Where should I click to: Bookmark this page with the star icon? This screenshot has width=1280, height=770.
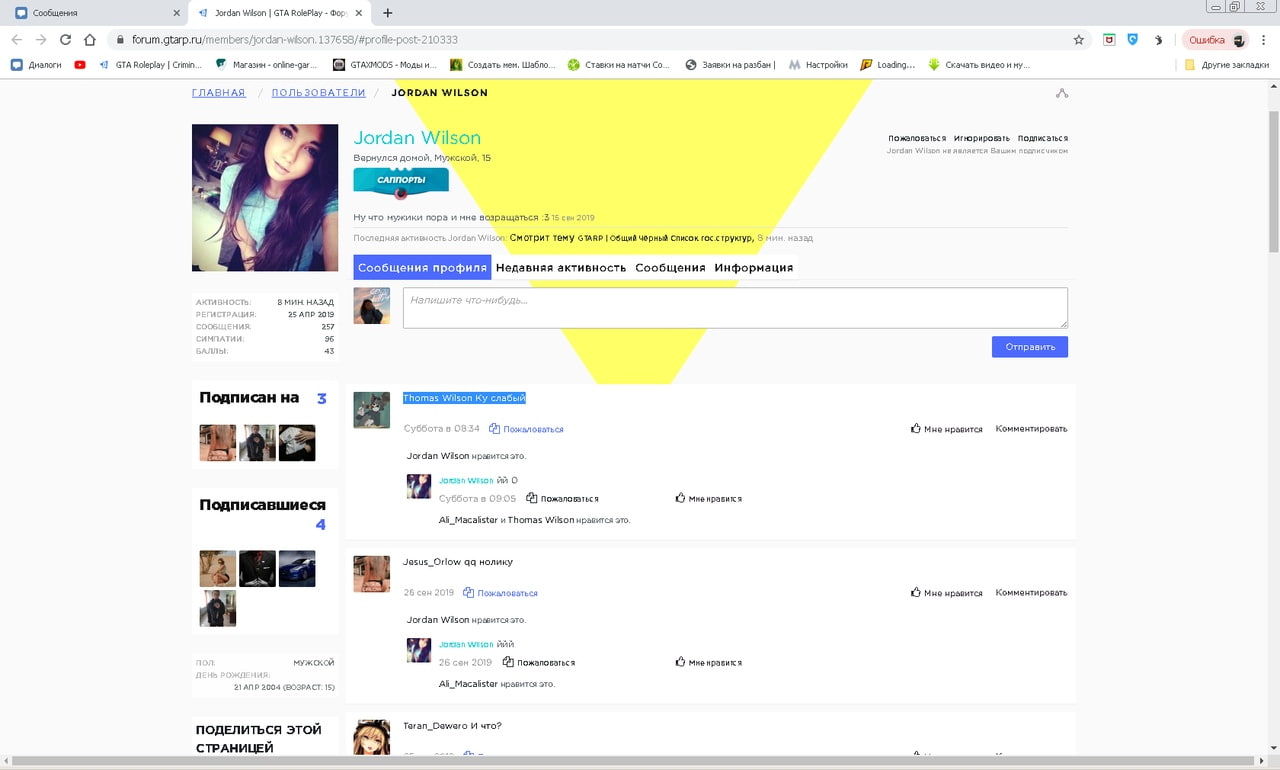point(1078,40)
